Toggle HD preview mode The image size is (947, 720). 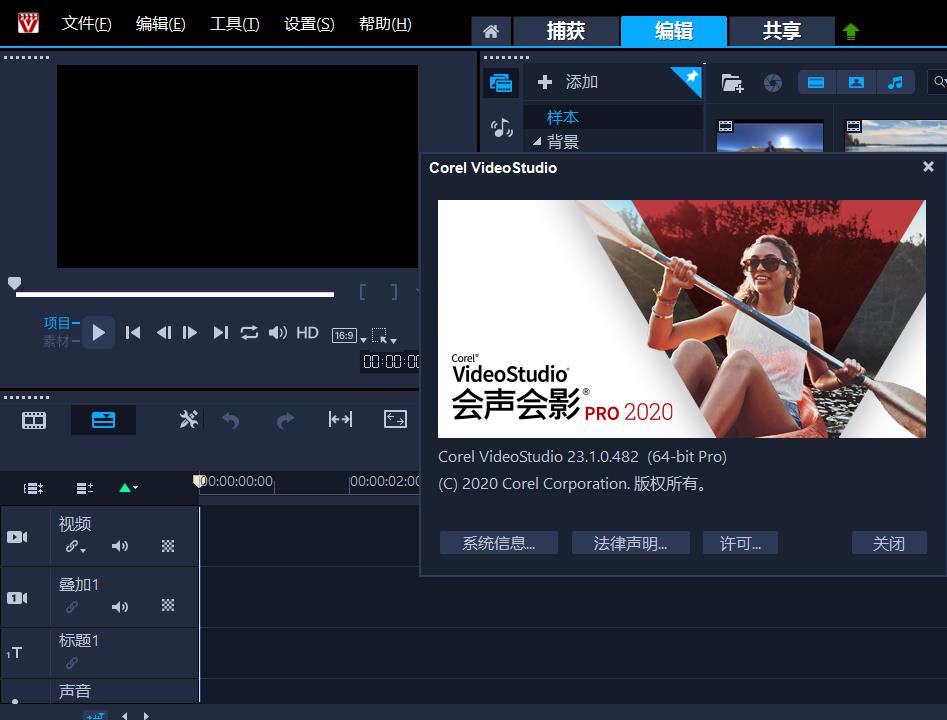click(x=307, y=333)
